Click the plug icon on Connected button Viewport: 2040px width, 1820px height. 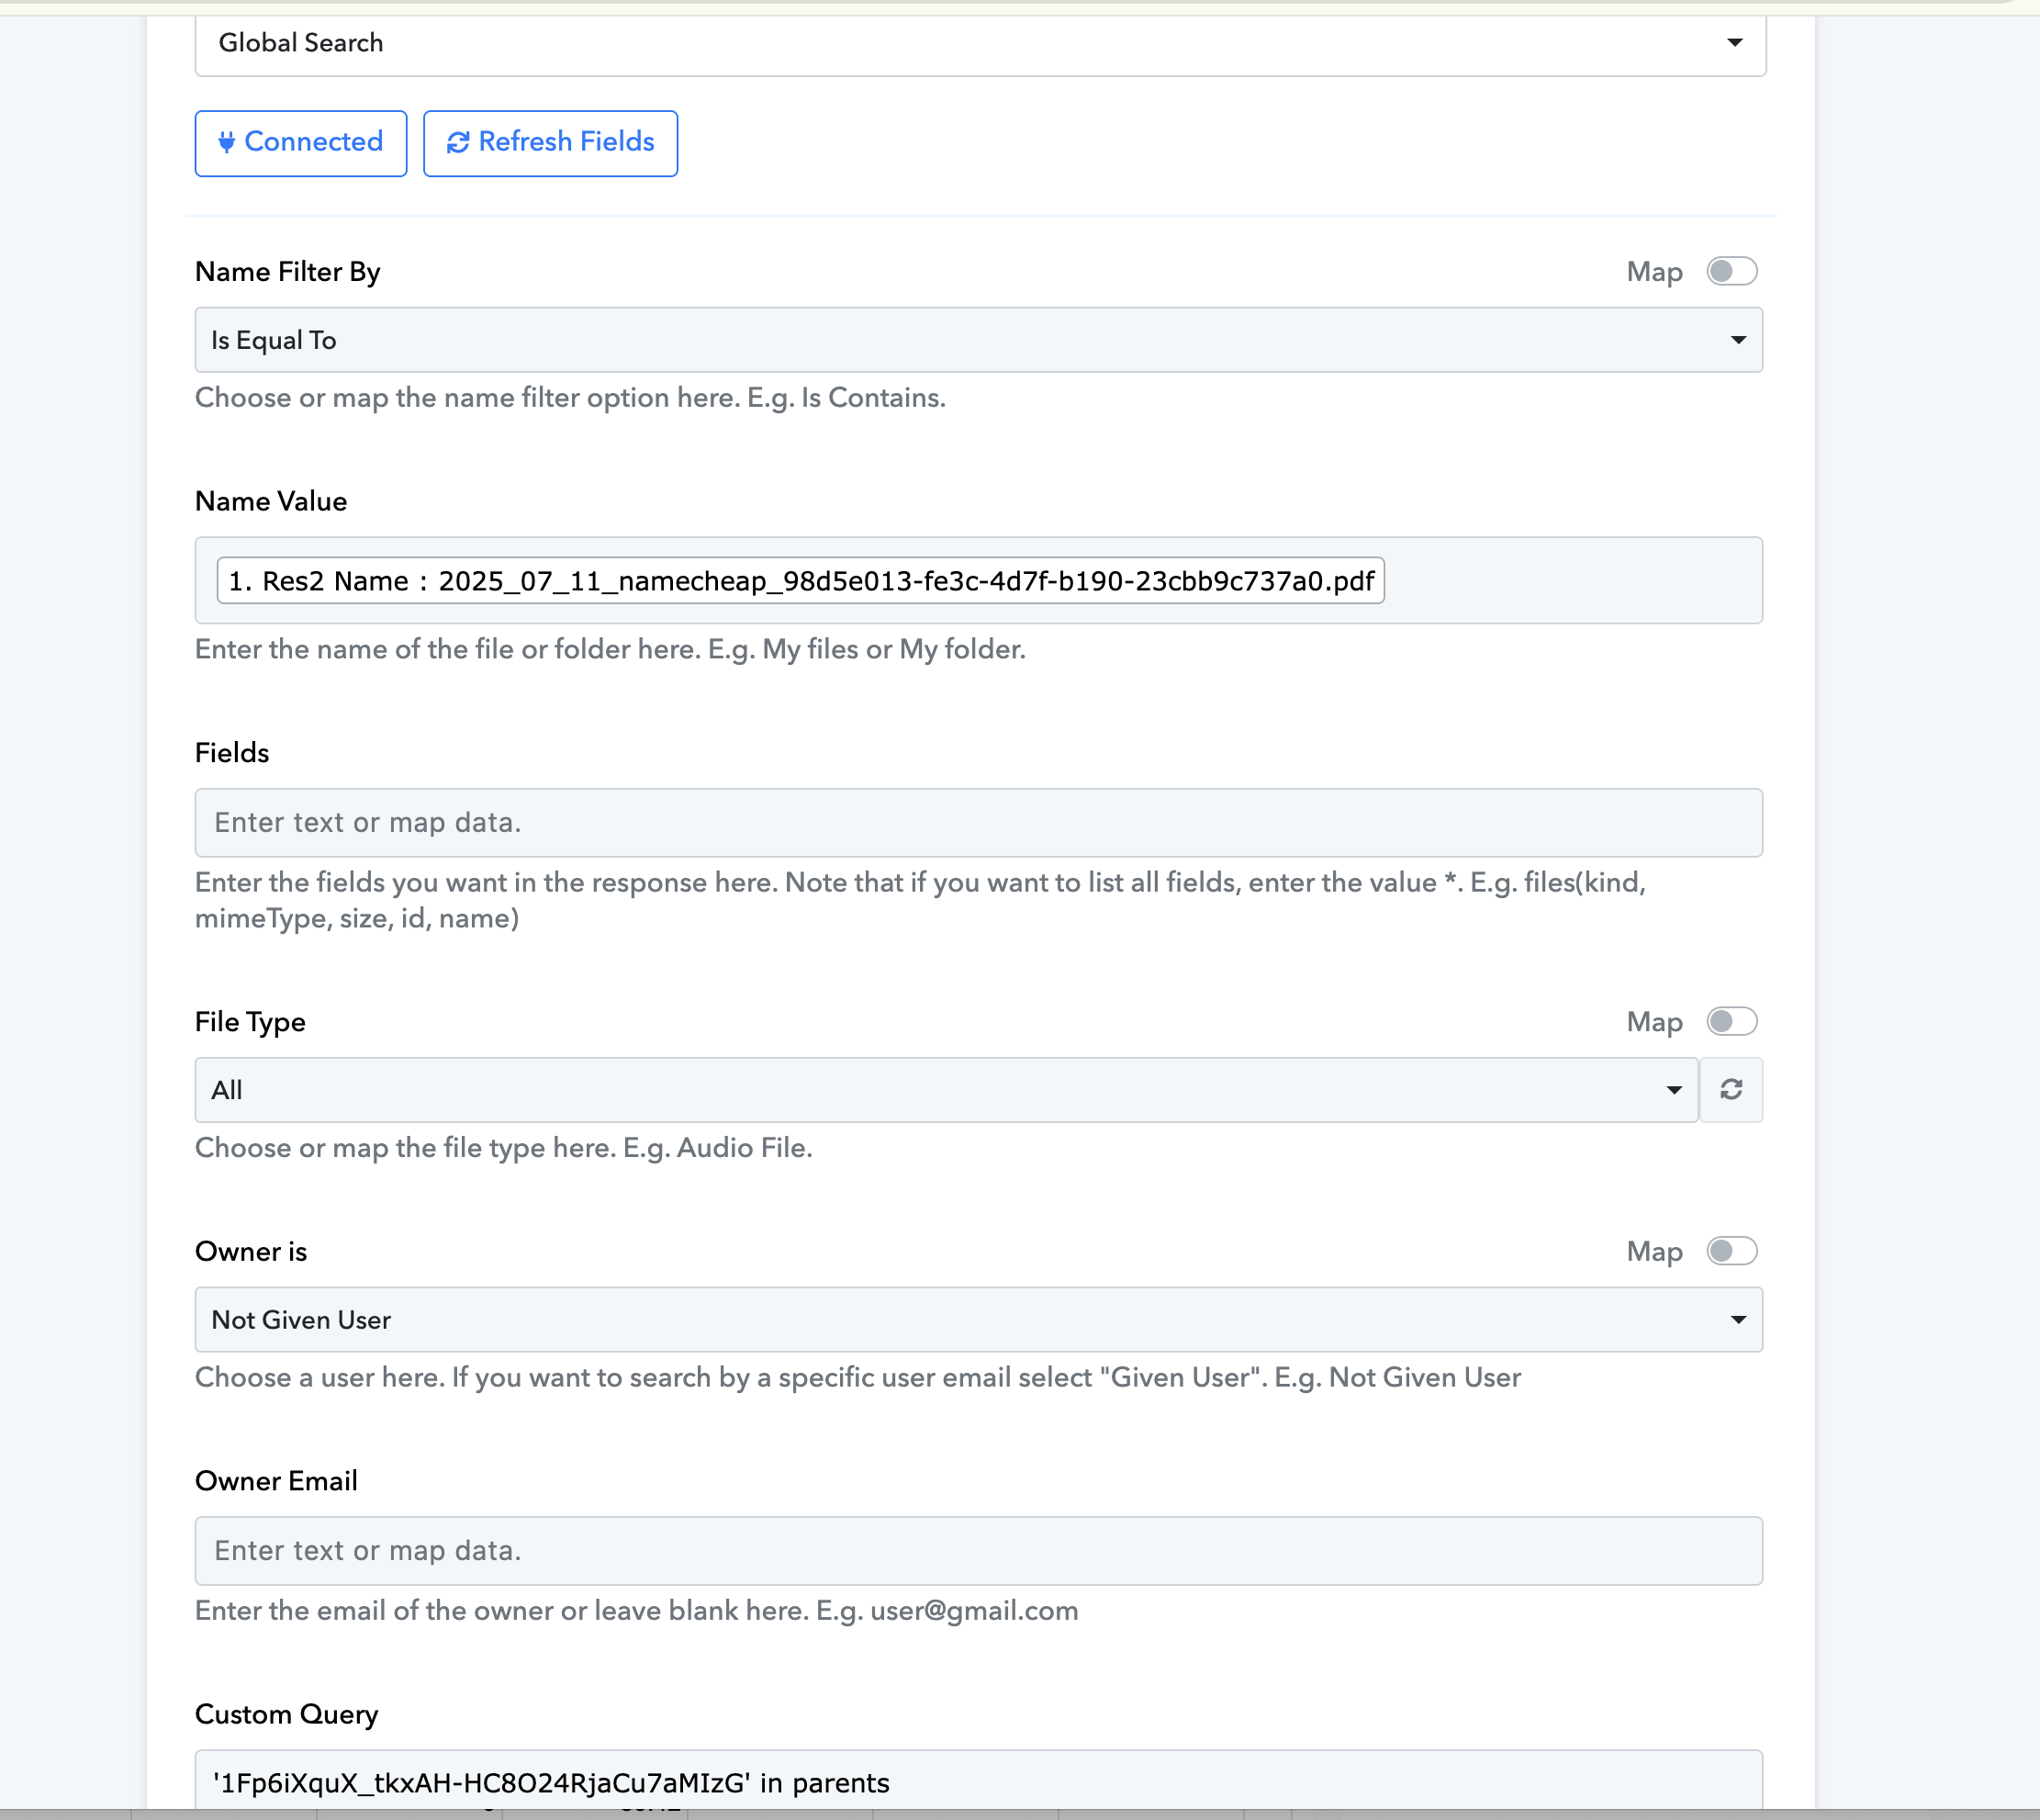coord(227,142)
